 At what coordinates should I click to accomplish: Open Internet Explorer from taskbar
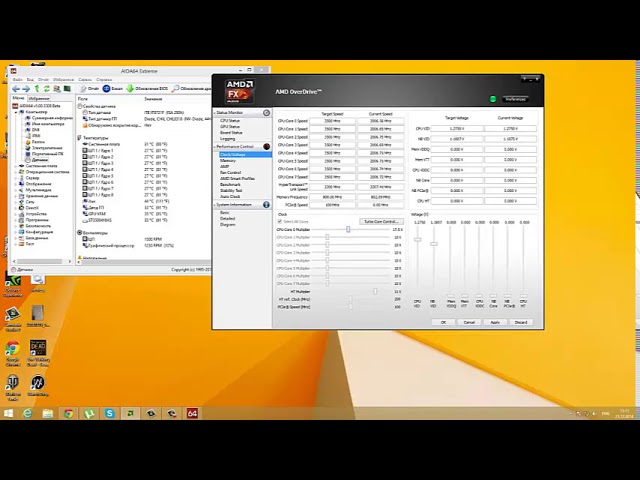[27, 413]
